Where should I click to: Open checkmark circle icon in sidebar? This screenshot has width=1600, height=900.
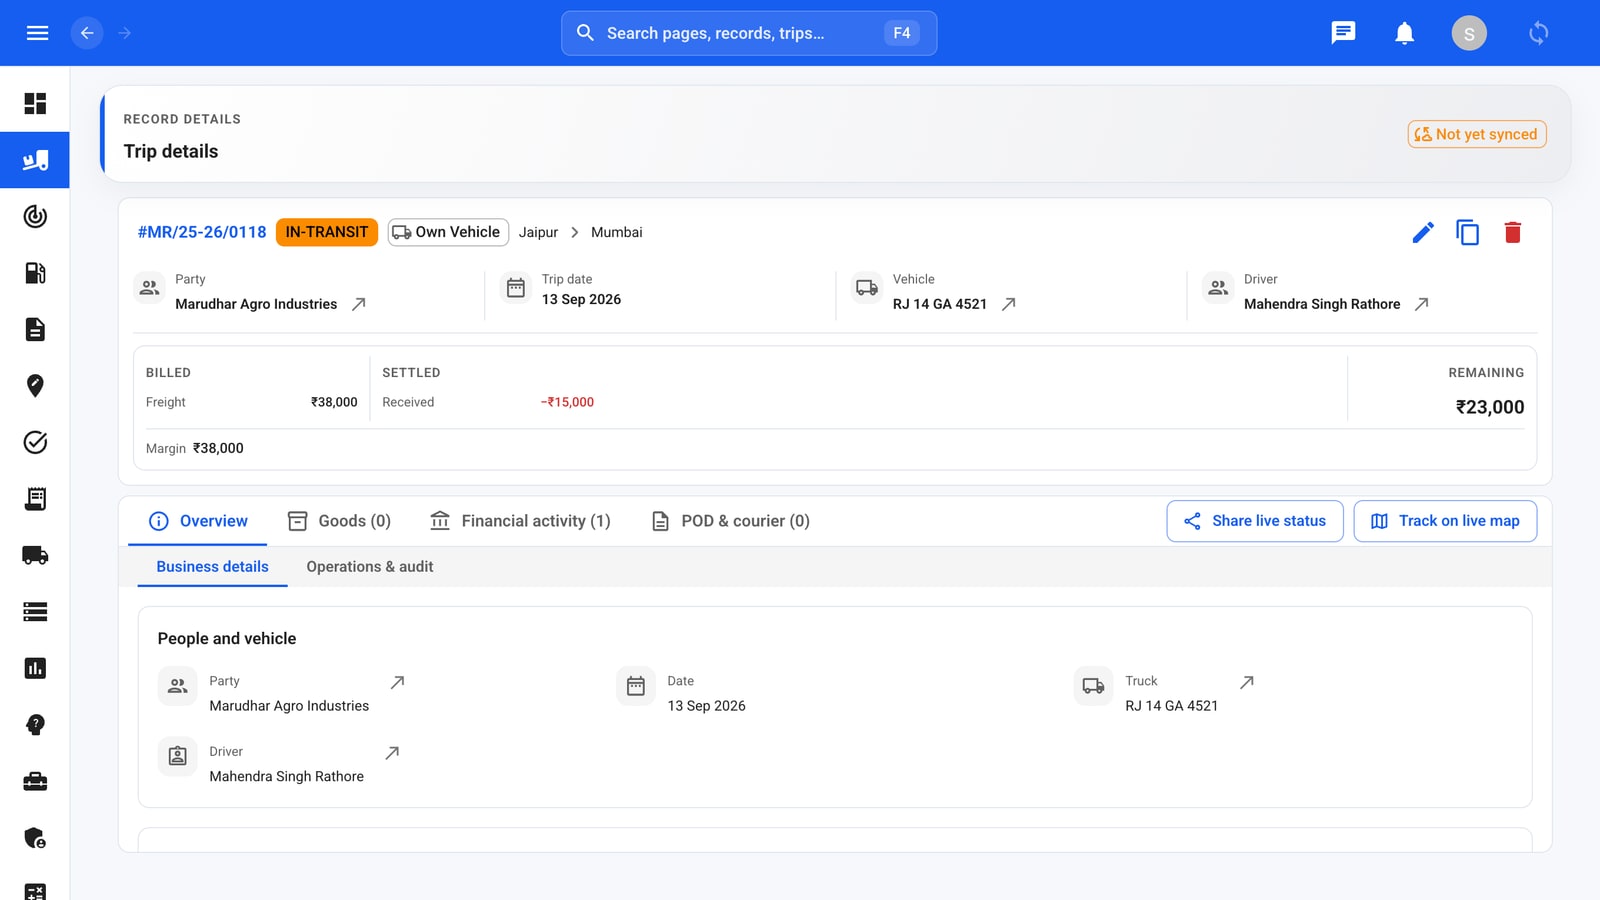35,442
